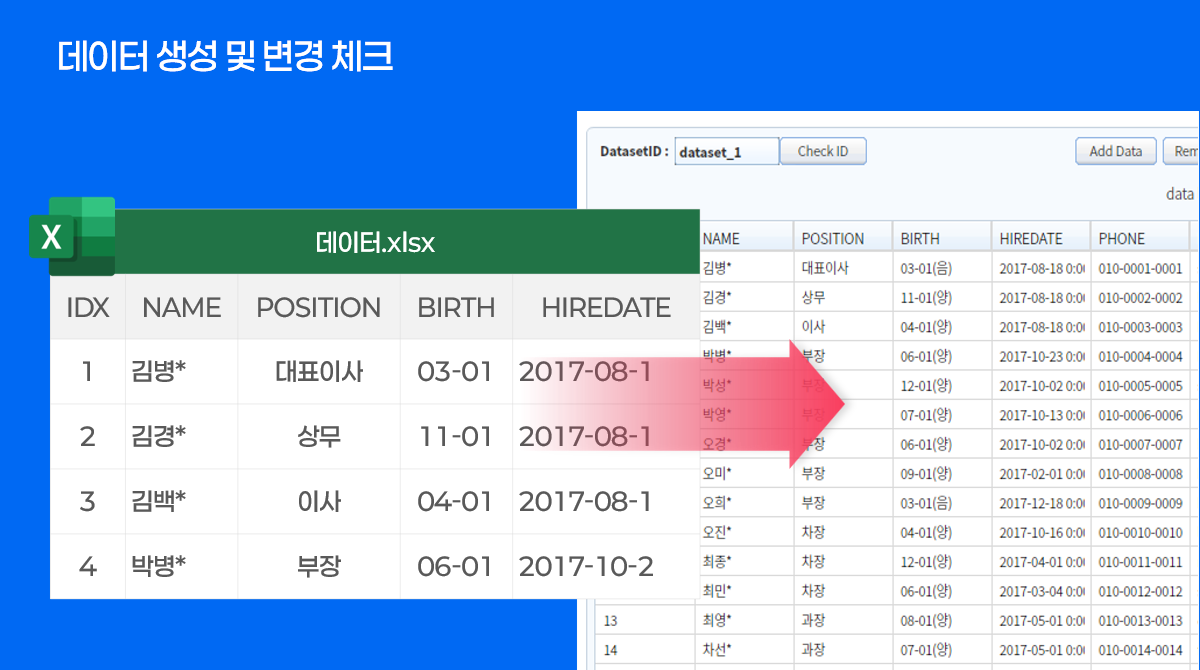This screenshot has width=1200, height=670.
Task: Select the 04-01 birth cell in Excel table
Action: [x=456, y=501]
